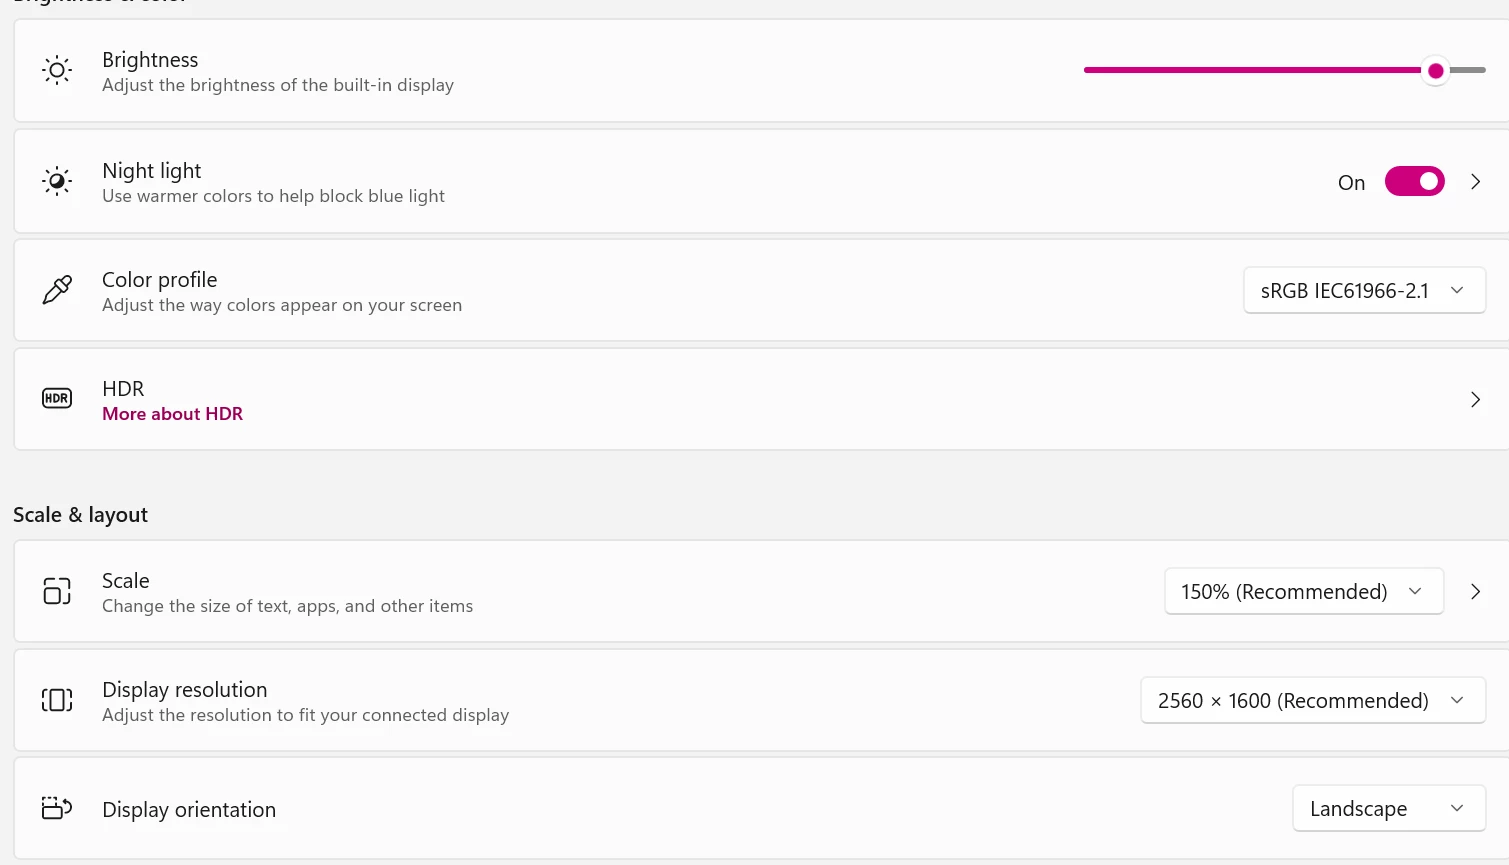Click the Display orientation row label
The image size is (1509, 865).
point(189,810)
